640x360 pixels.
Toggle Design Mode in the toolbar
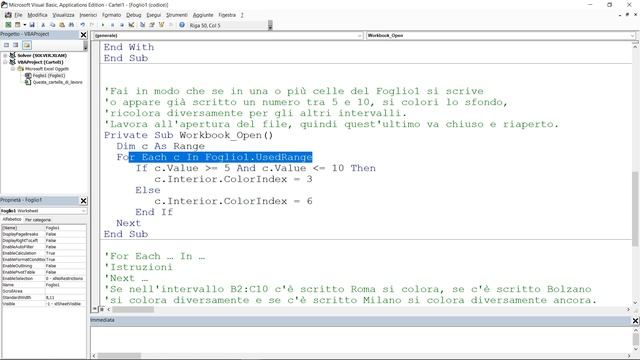(x=131, y=25)
